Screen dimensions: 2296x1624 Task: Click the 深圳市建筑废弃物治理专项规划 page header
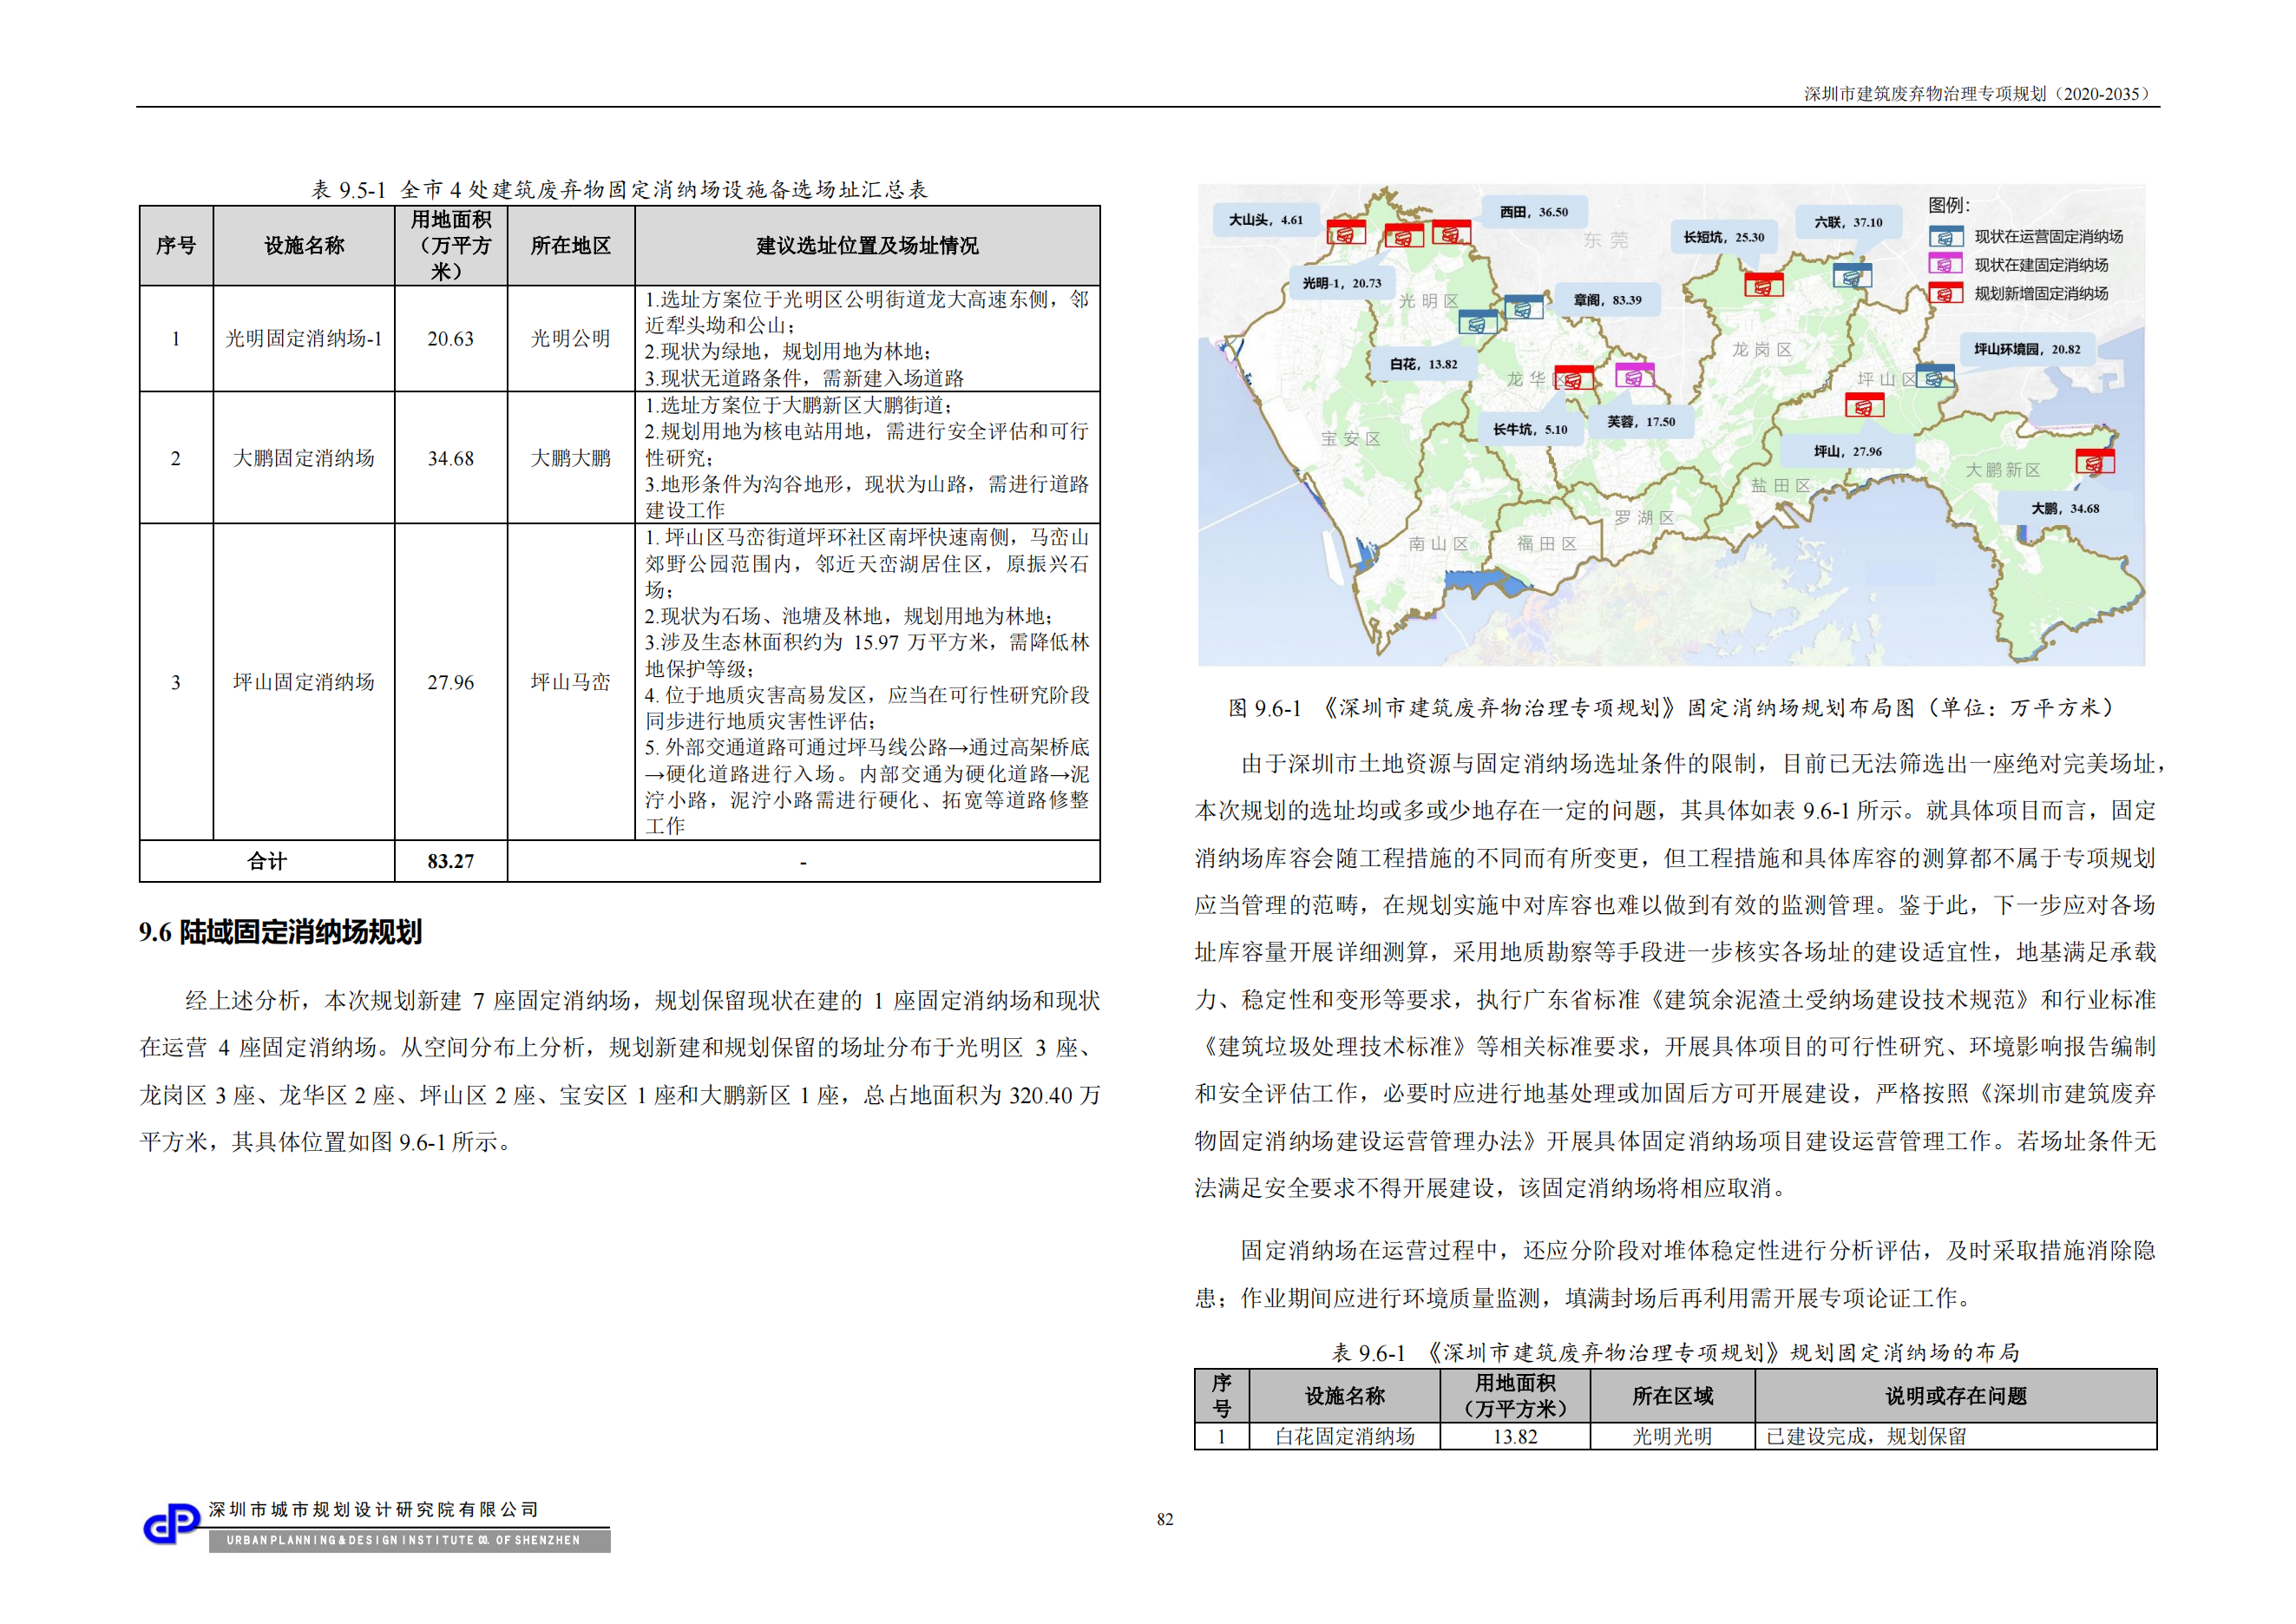coord(1980,94)
